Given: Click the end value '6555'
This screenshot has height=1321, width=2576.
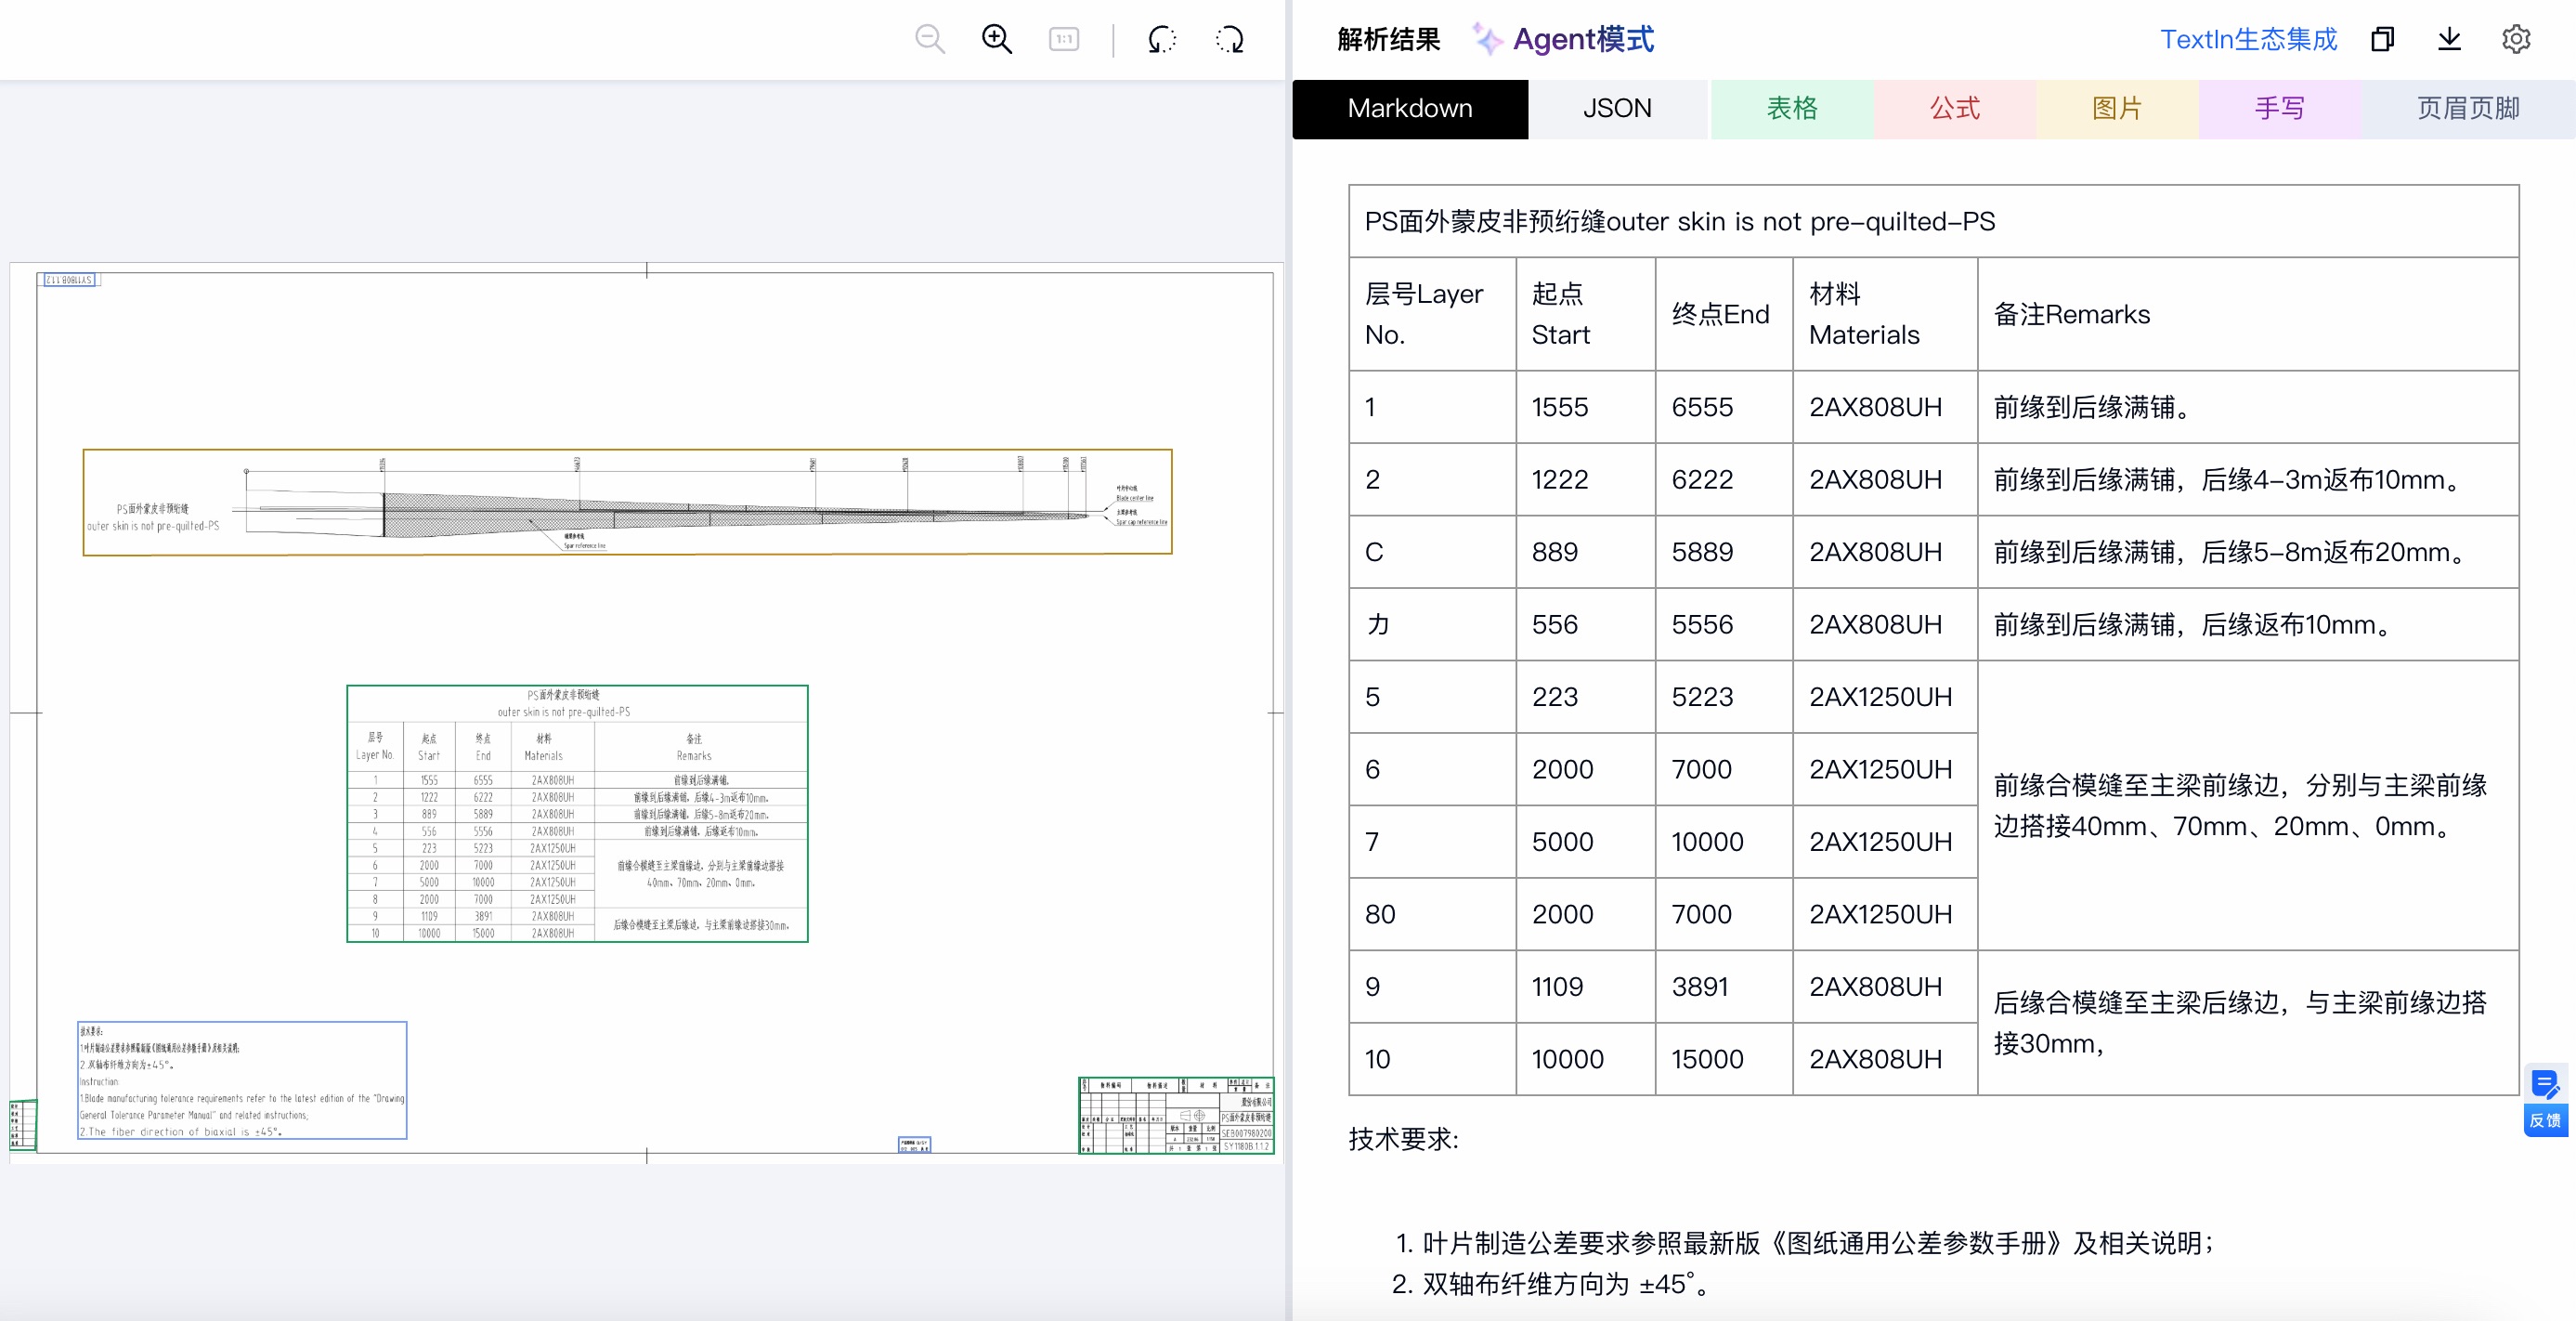Looking at the screenshot, I should (1702, 407).
